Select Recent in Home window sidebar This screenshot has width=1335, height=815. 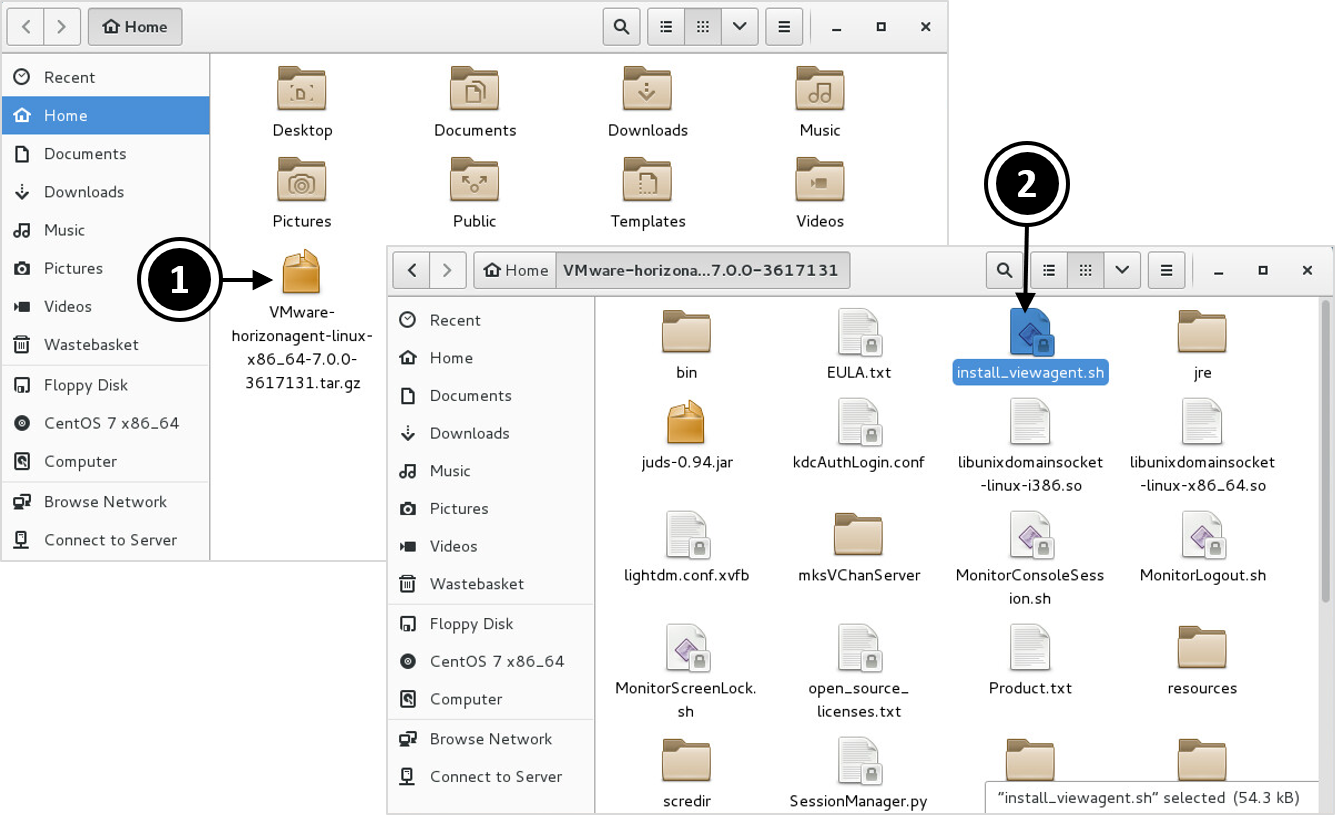click(105, 77)
